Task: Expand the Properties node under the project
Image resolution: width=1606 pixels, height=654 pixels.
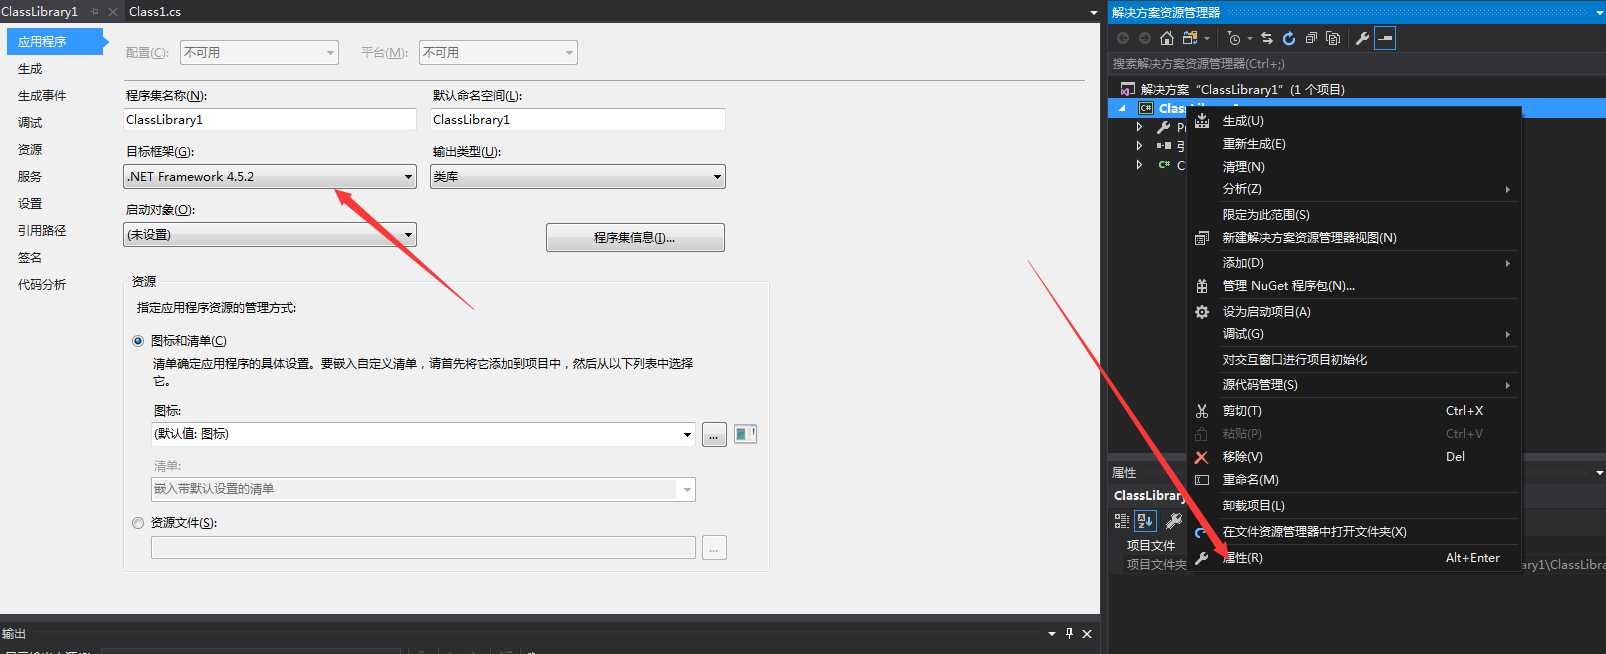Action: (x=1139, y=127)
